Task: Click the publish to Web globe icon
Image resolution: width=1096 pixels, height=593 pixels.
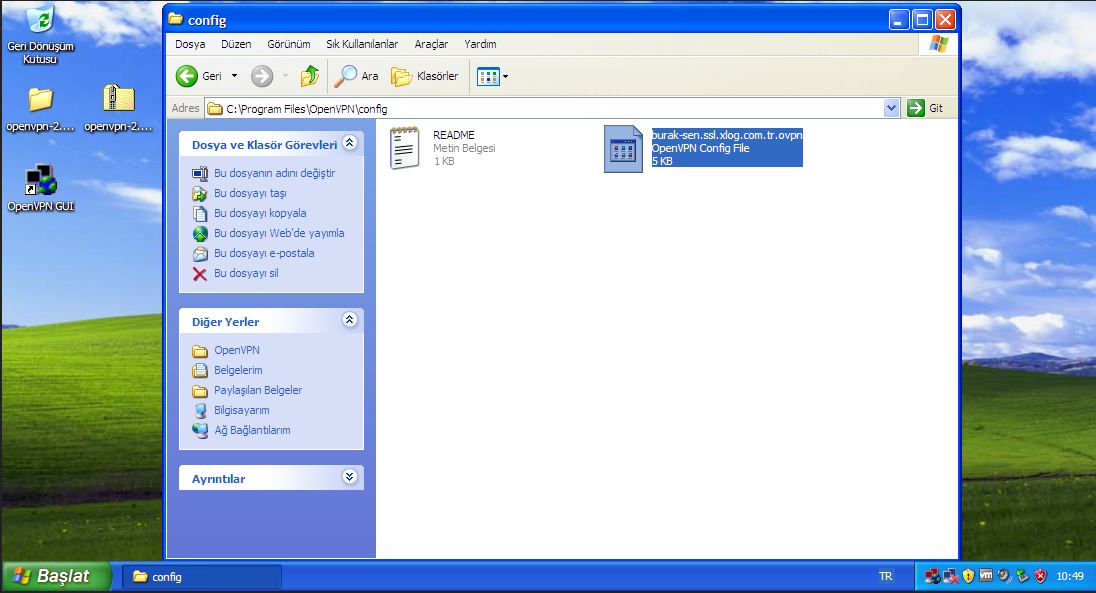Action: coord(200,234)
